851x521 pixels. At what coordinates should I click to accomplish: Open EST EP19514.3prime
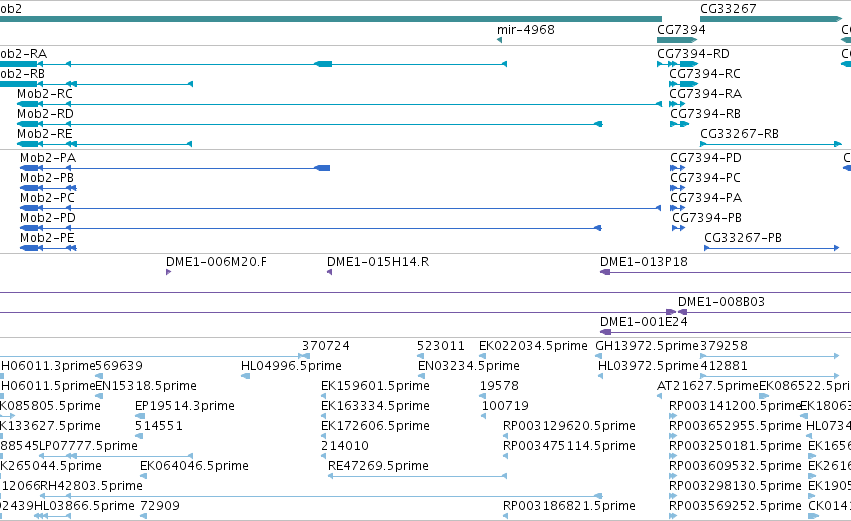(x=185, y=406)
